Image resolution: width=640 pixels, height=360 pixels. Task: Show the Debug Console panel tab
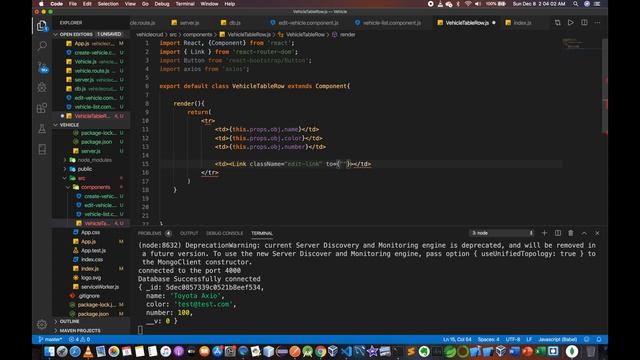pyautogui.click(x=224, y=233)
